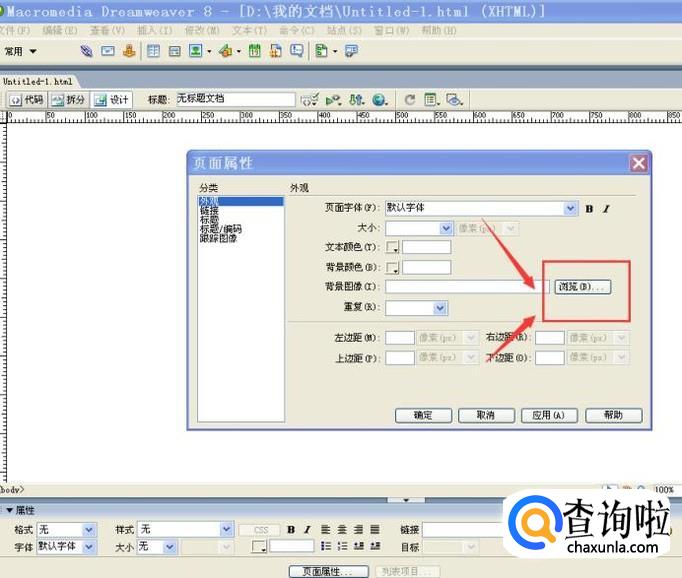
Task: Click the 页面属性... button at bottom
Action: [x=328, y=571]
